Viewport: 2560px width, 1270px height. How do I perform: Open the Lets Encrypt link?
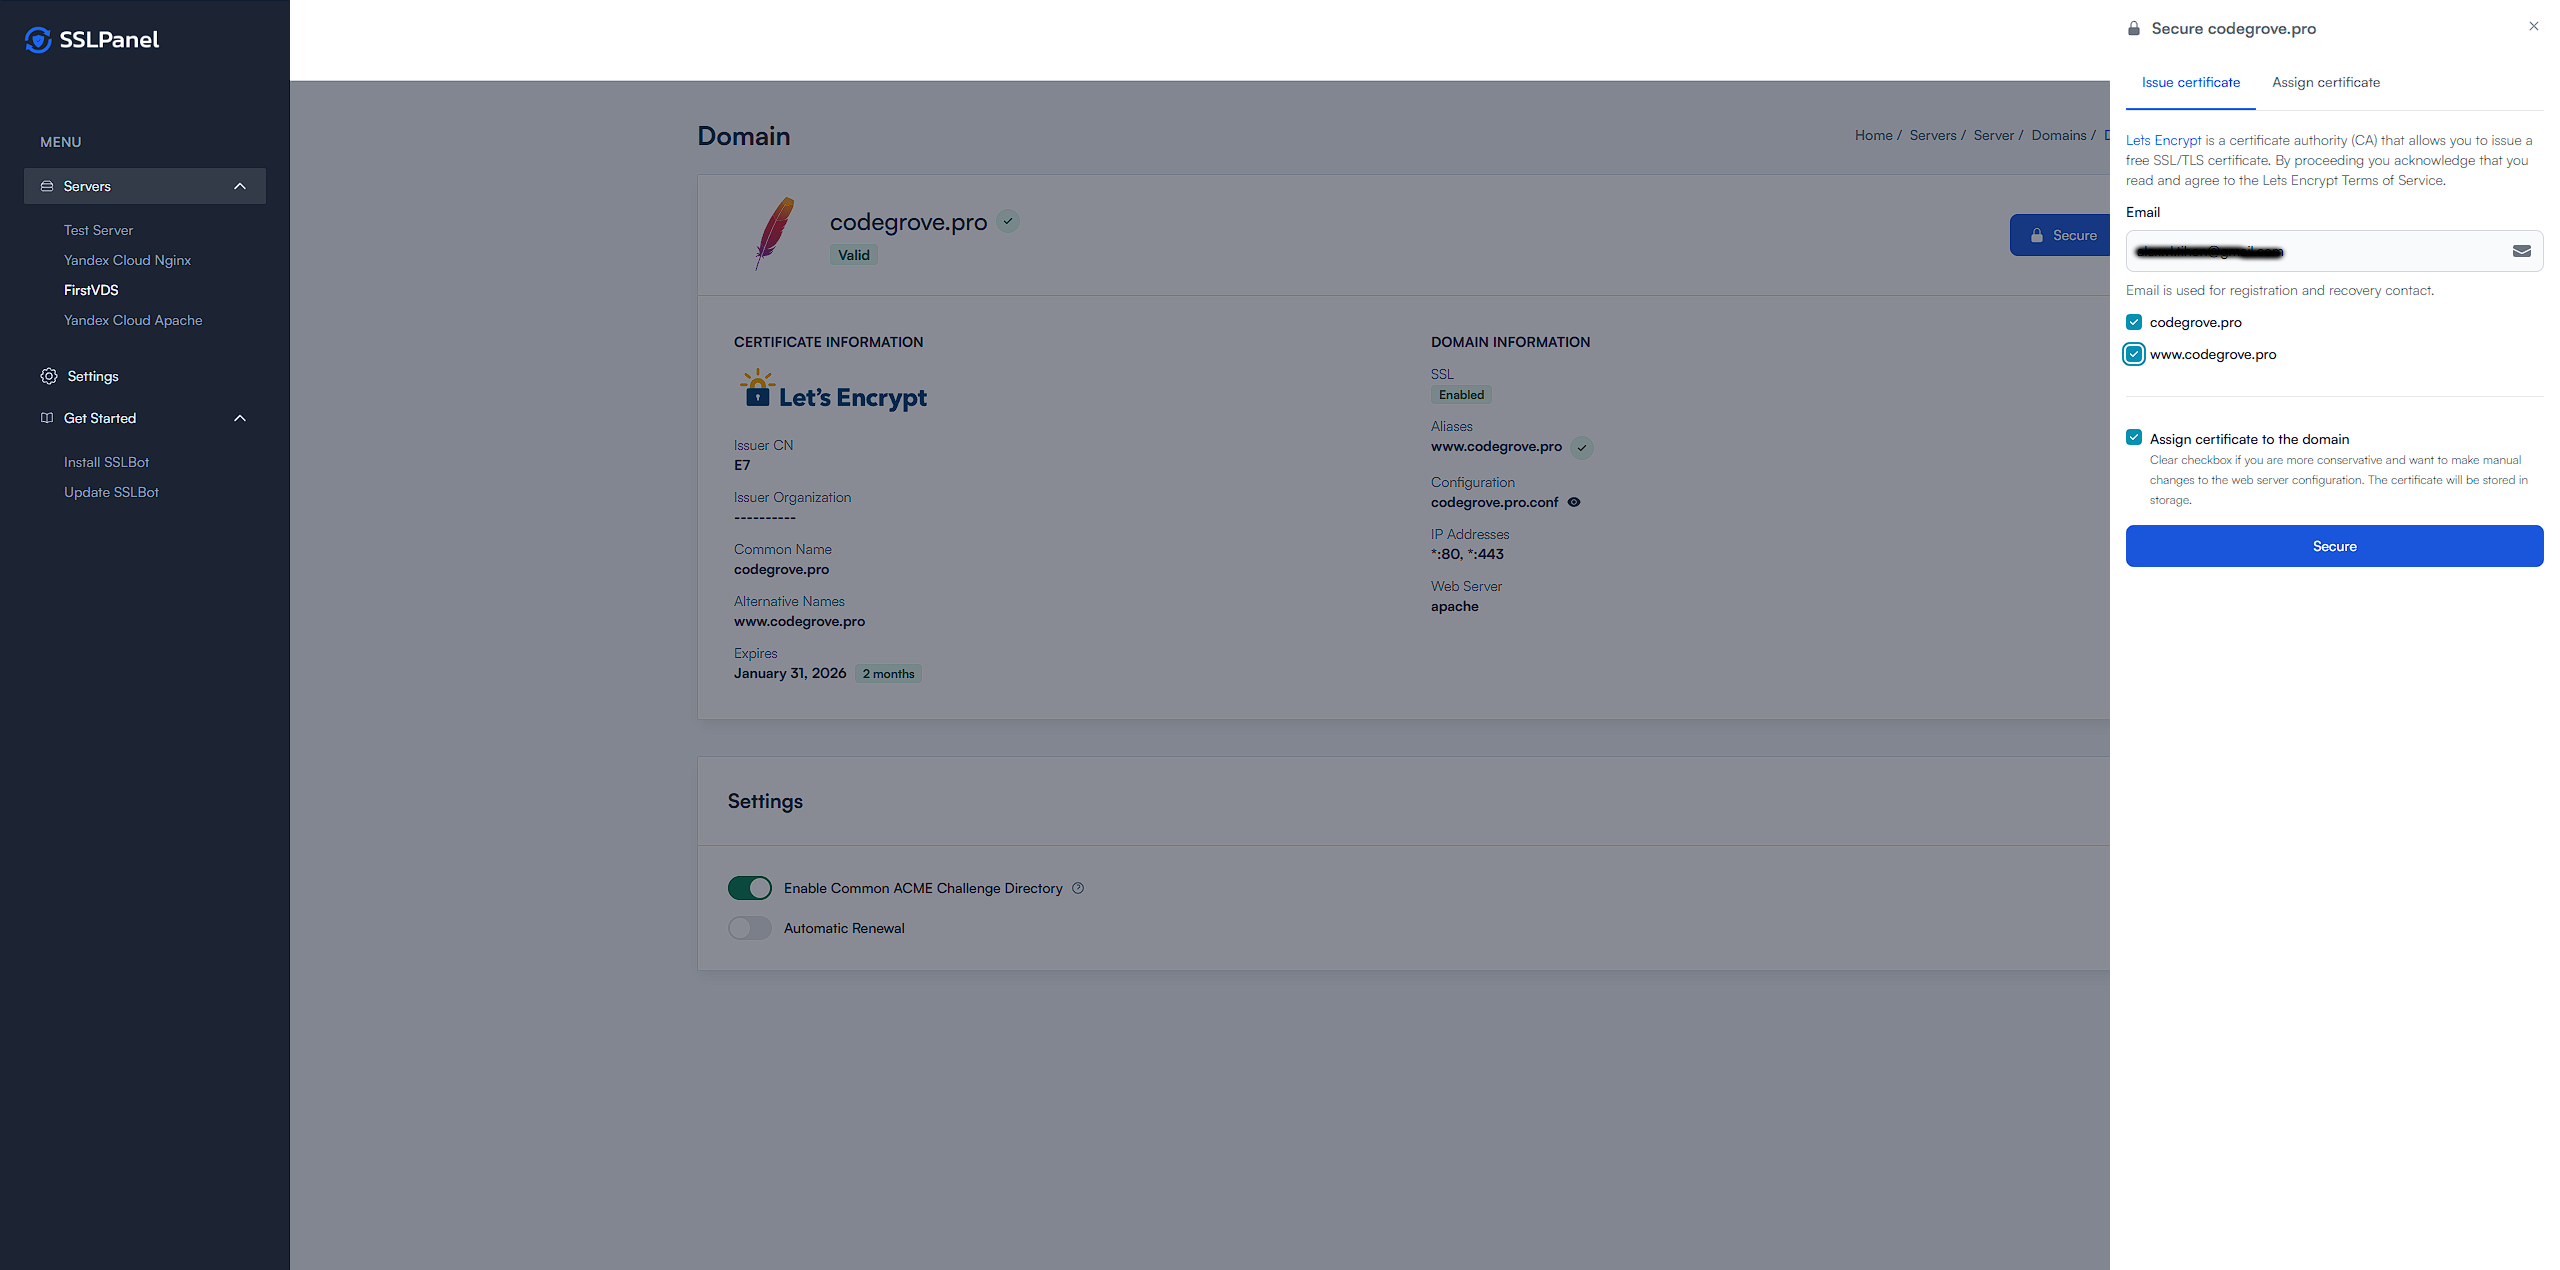[2163, 140]
